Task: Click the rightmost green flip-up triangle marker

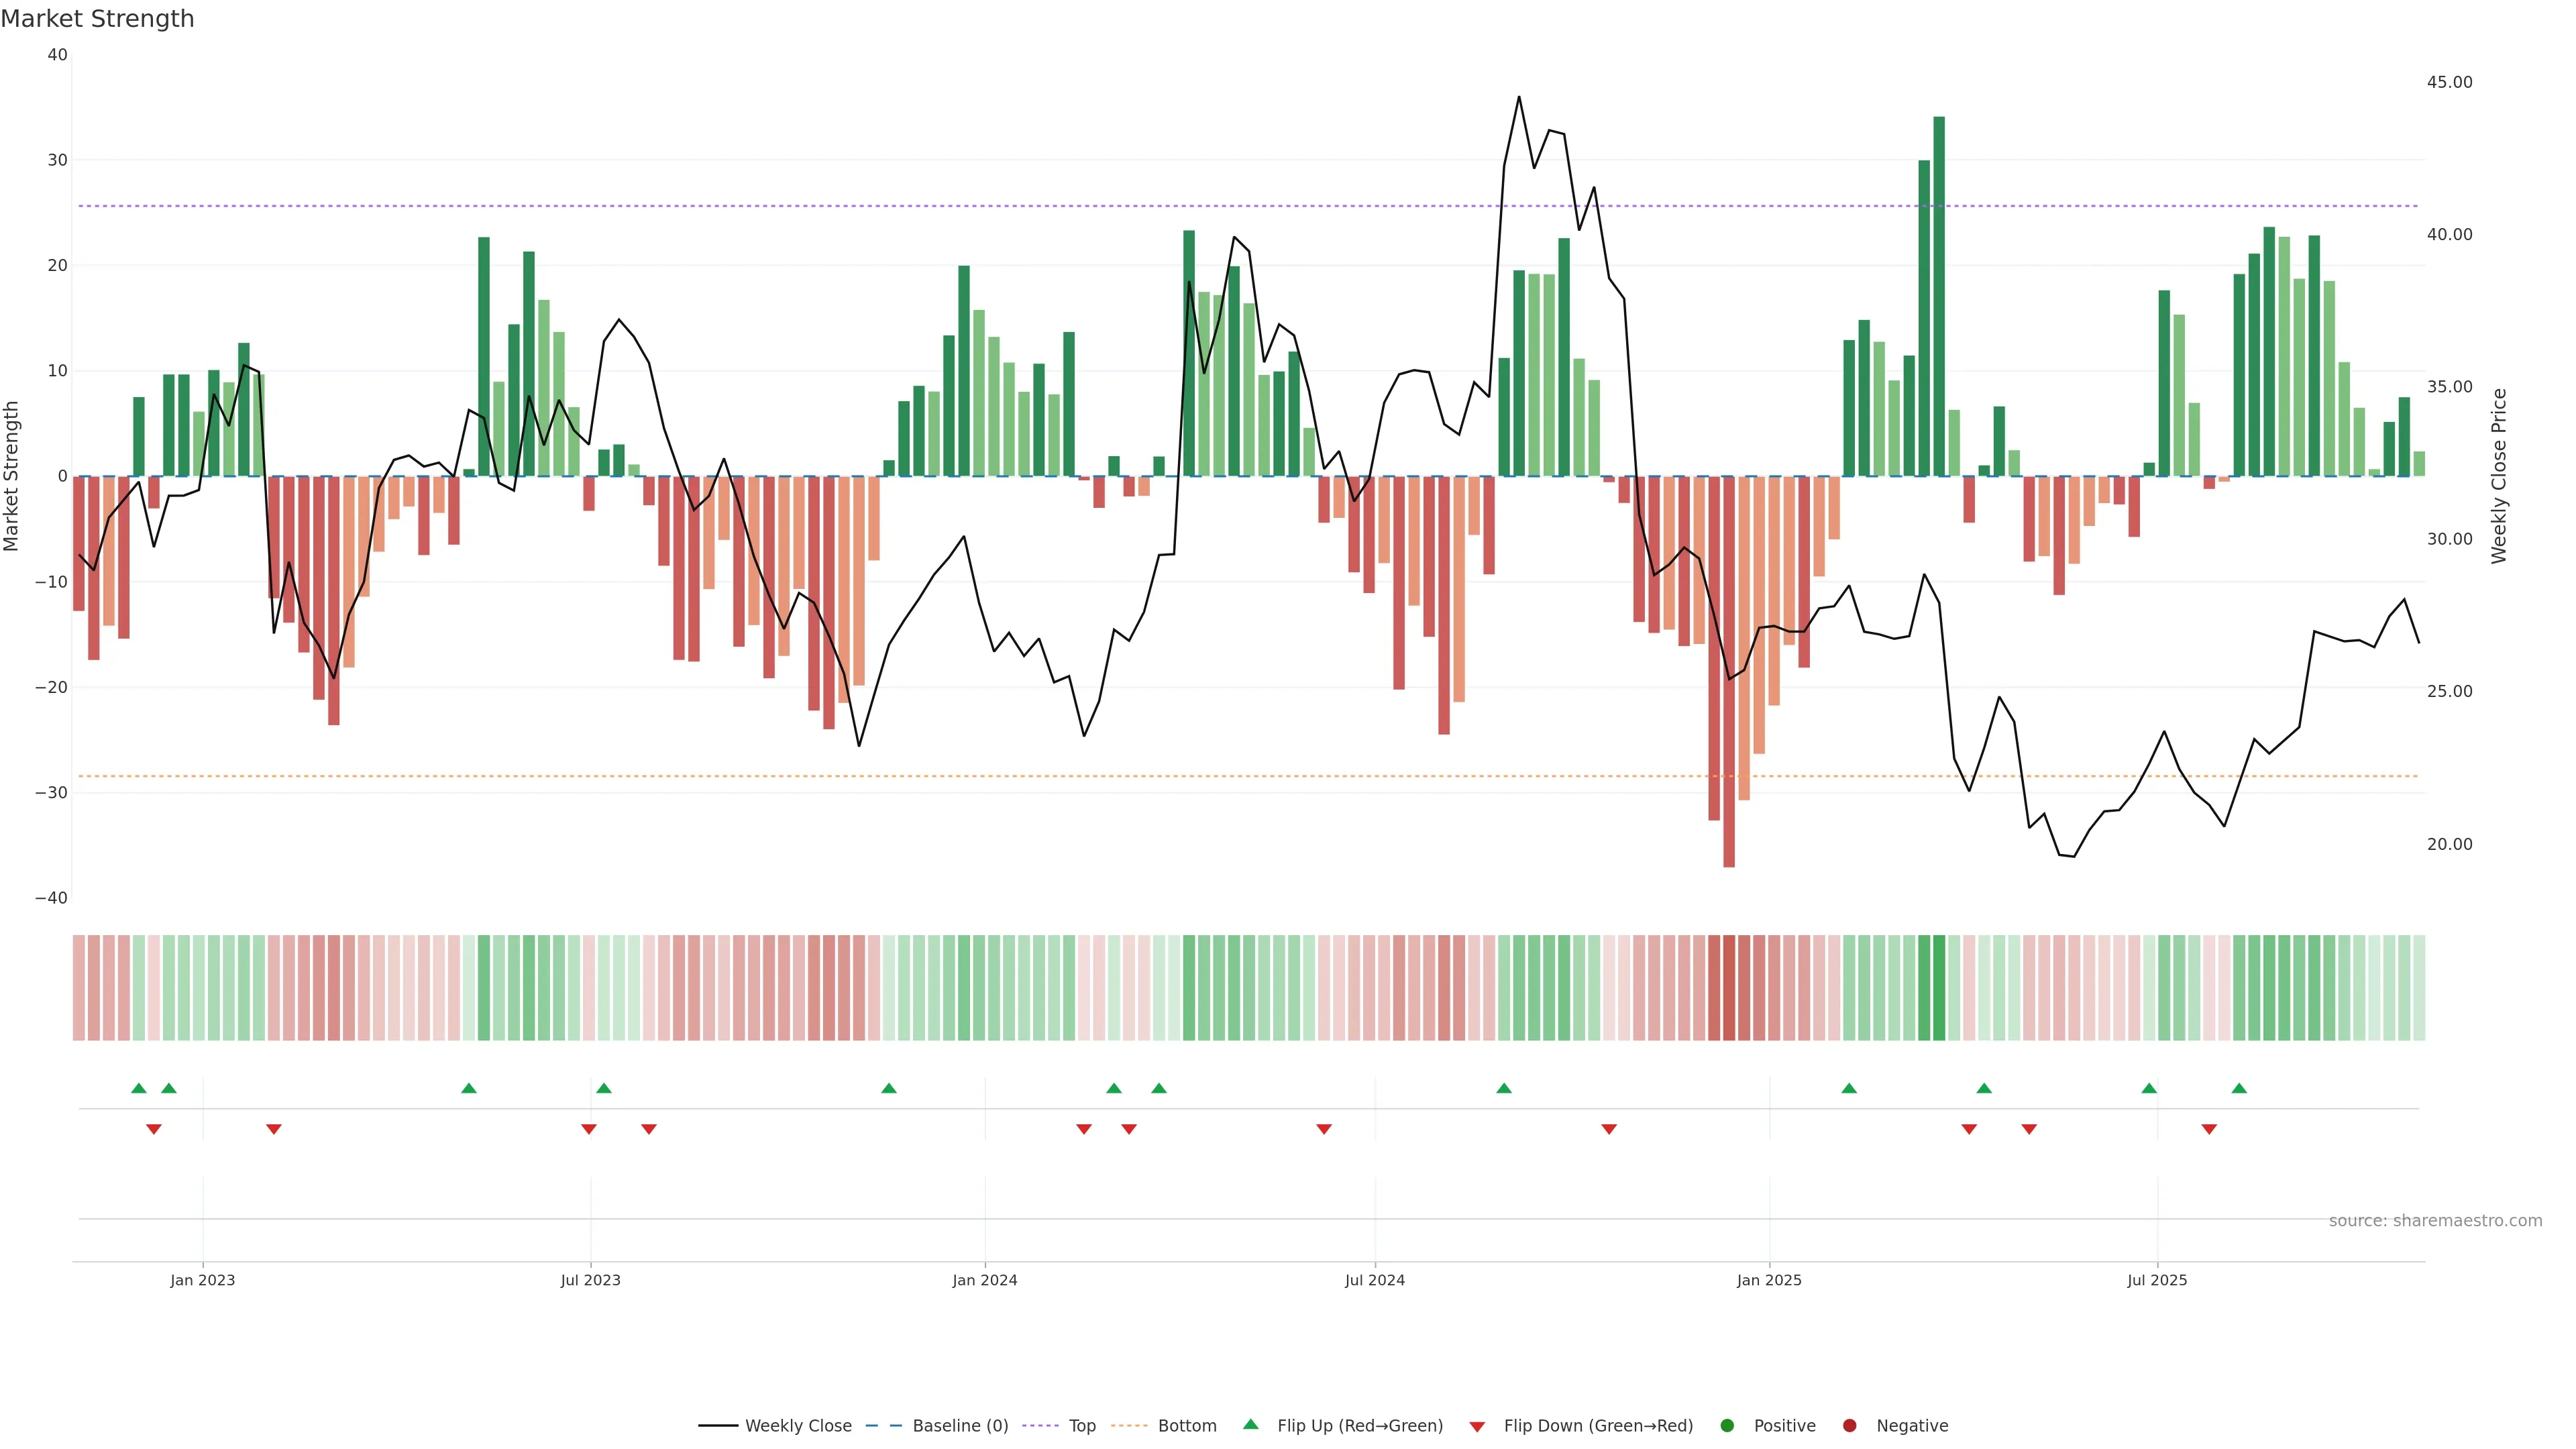Action: coord(2239,1088)
